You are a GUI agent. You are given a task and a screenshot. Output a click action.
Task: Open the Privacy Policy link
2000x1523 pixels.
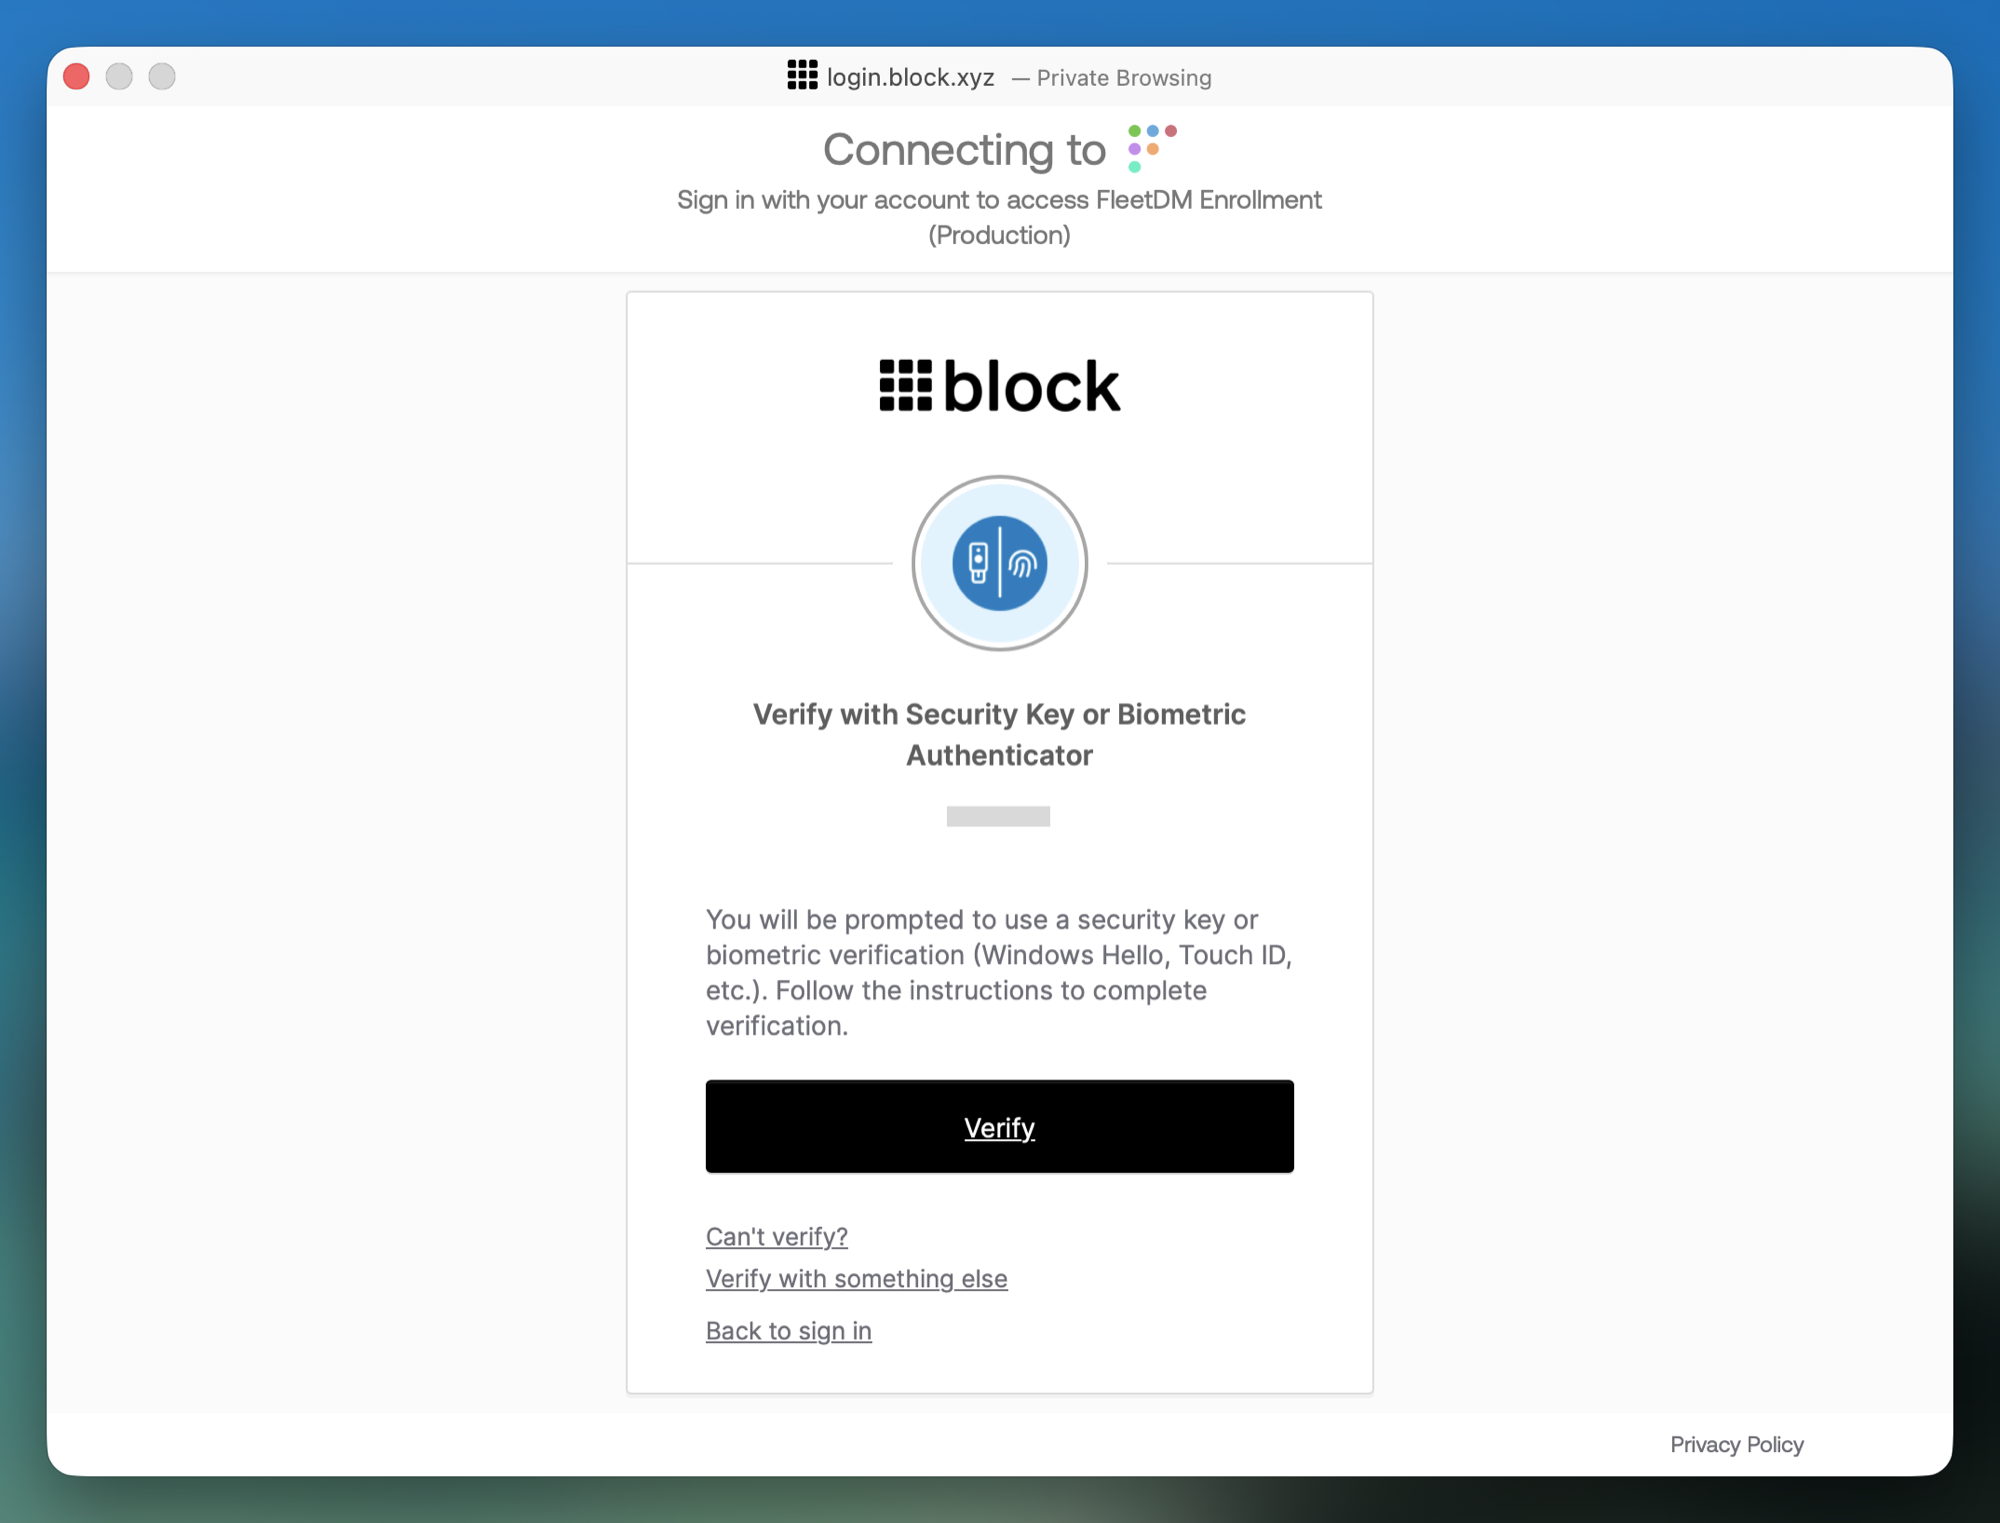point(1737,1444)
